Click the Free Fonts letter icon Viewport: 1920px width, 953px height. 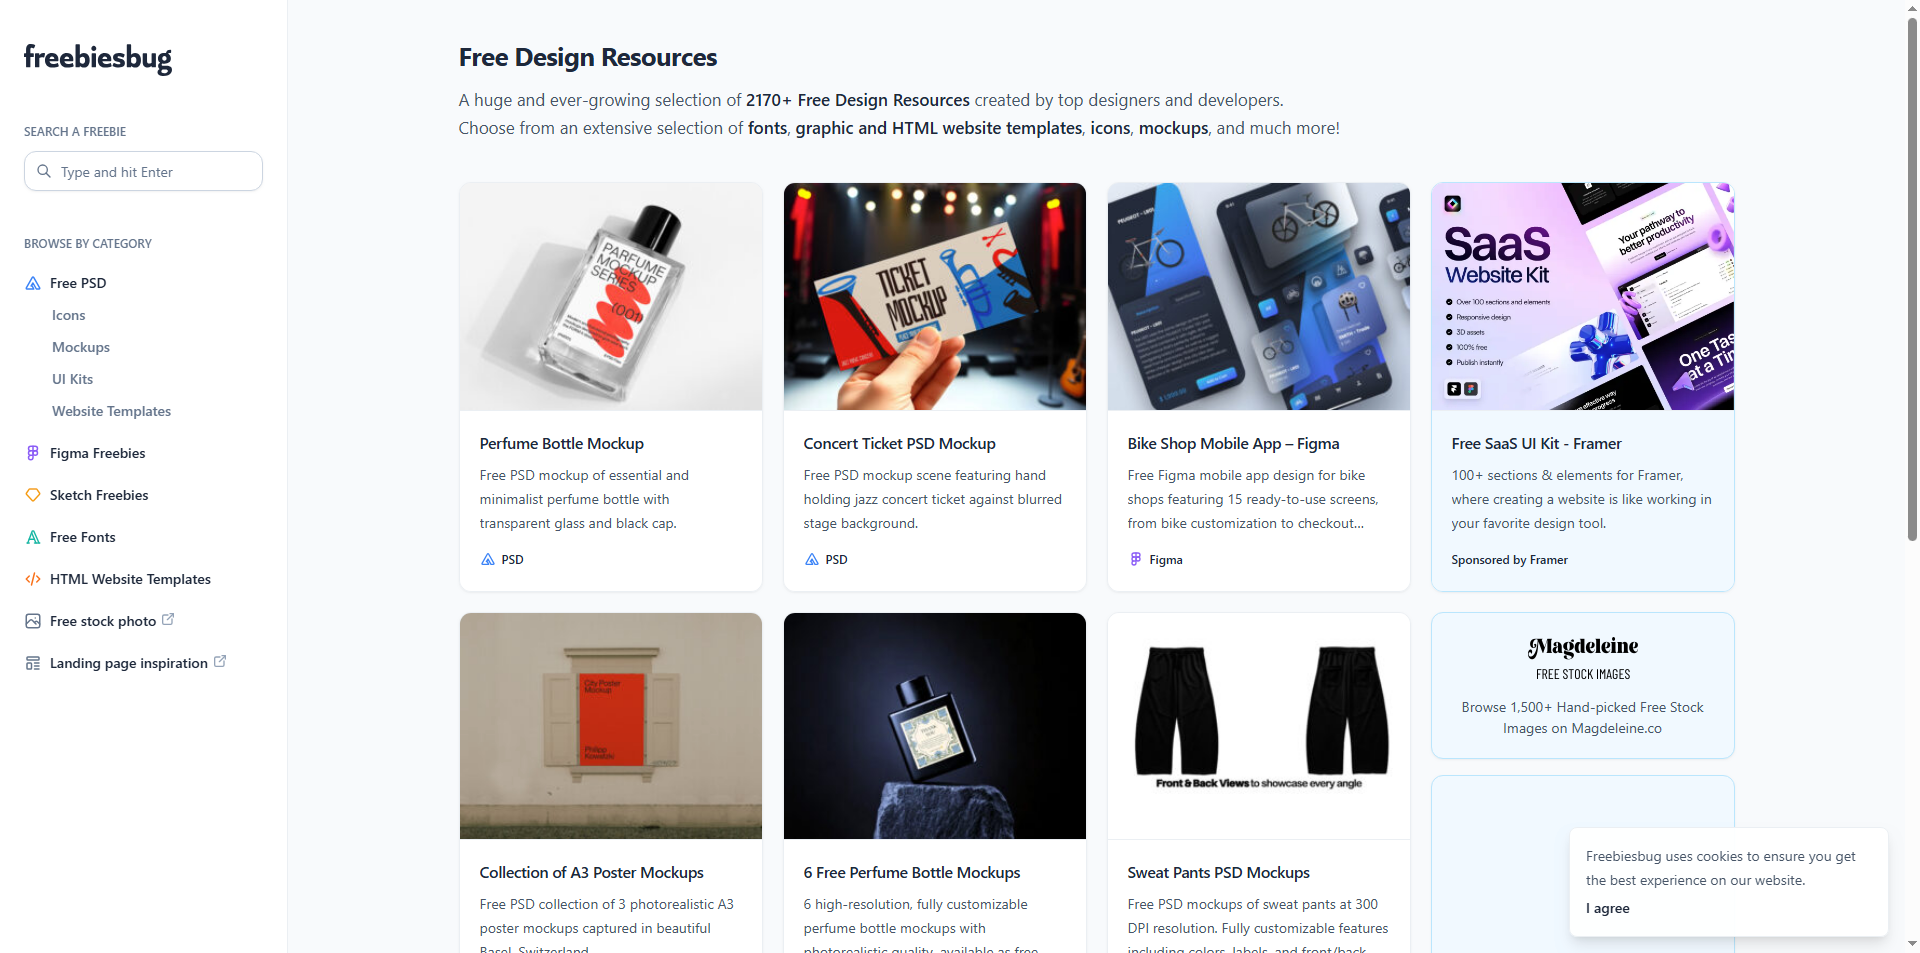point(33,537)
